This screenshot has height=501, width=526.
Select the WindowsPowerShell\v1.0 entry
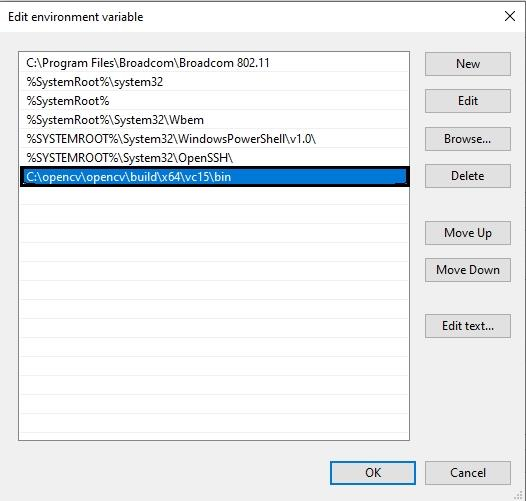click(x=214, y=139)
